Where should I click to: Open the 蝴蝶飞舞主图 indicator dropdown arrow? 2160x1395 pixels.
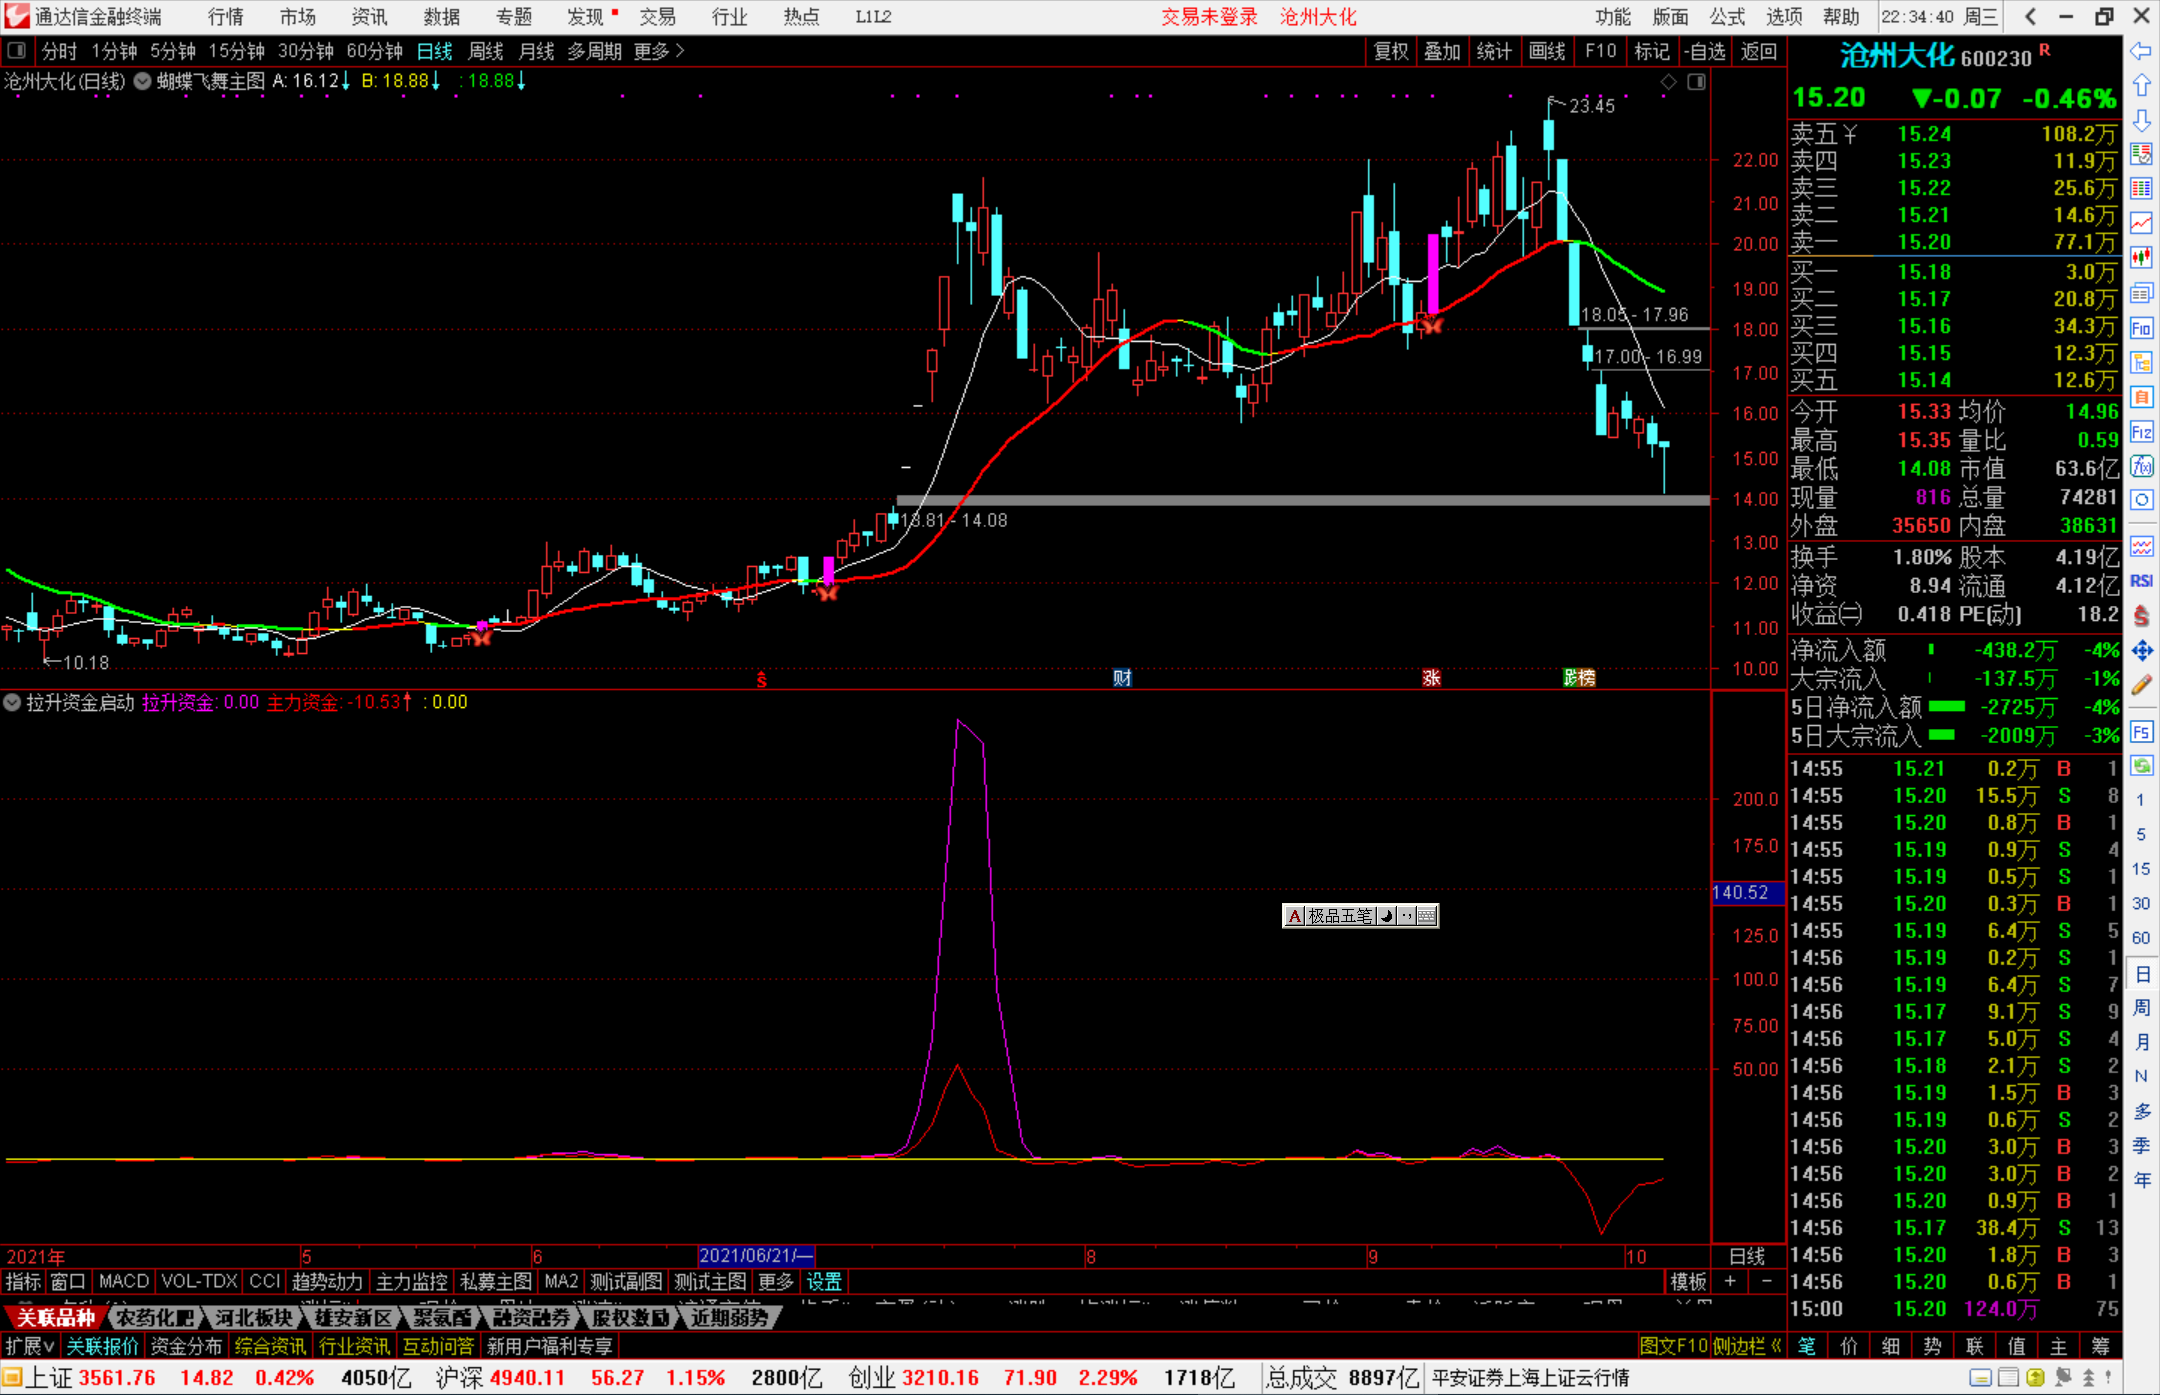(143, 82)
